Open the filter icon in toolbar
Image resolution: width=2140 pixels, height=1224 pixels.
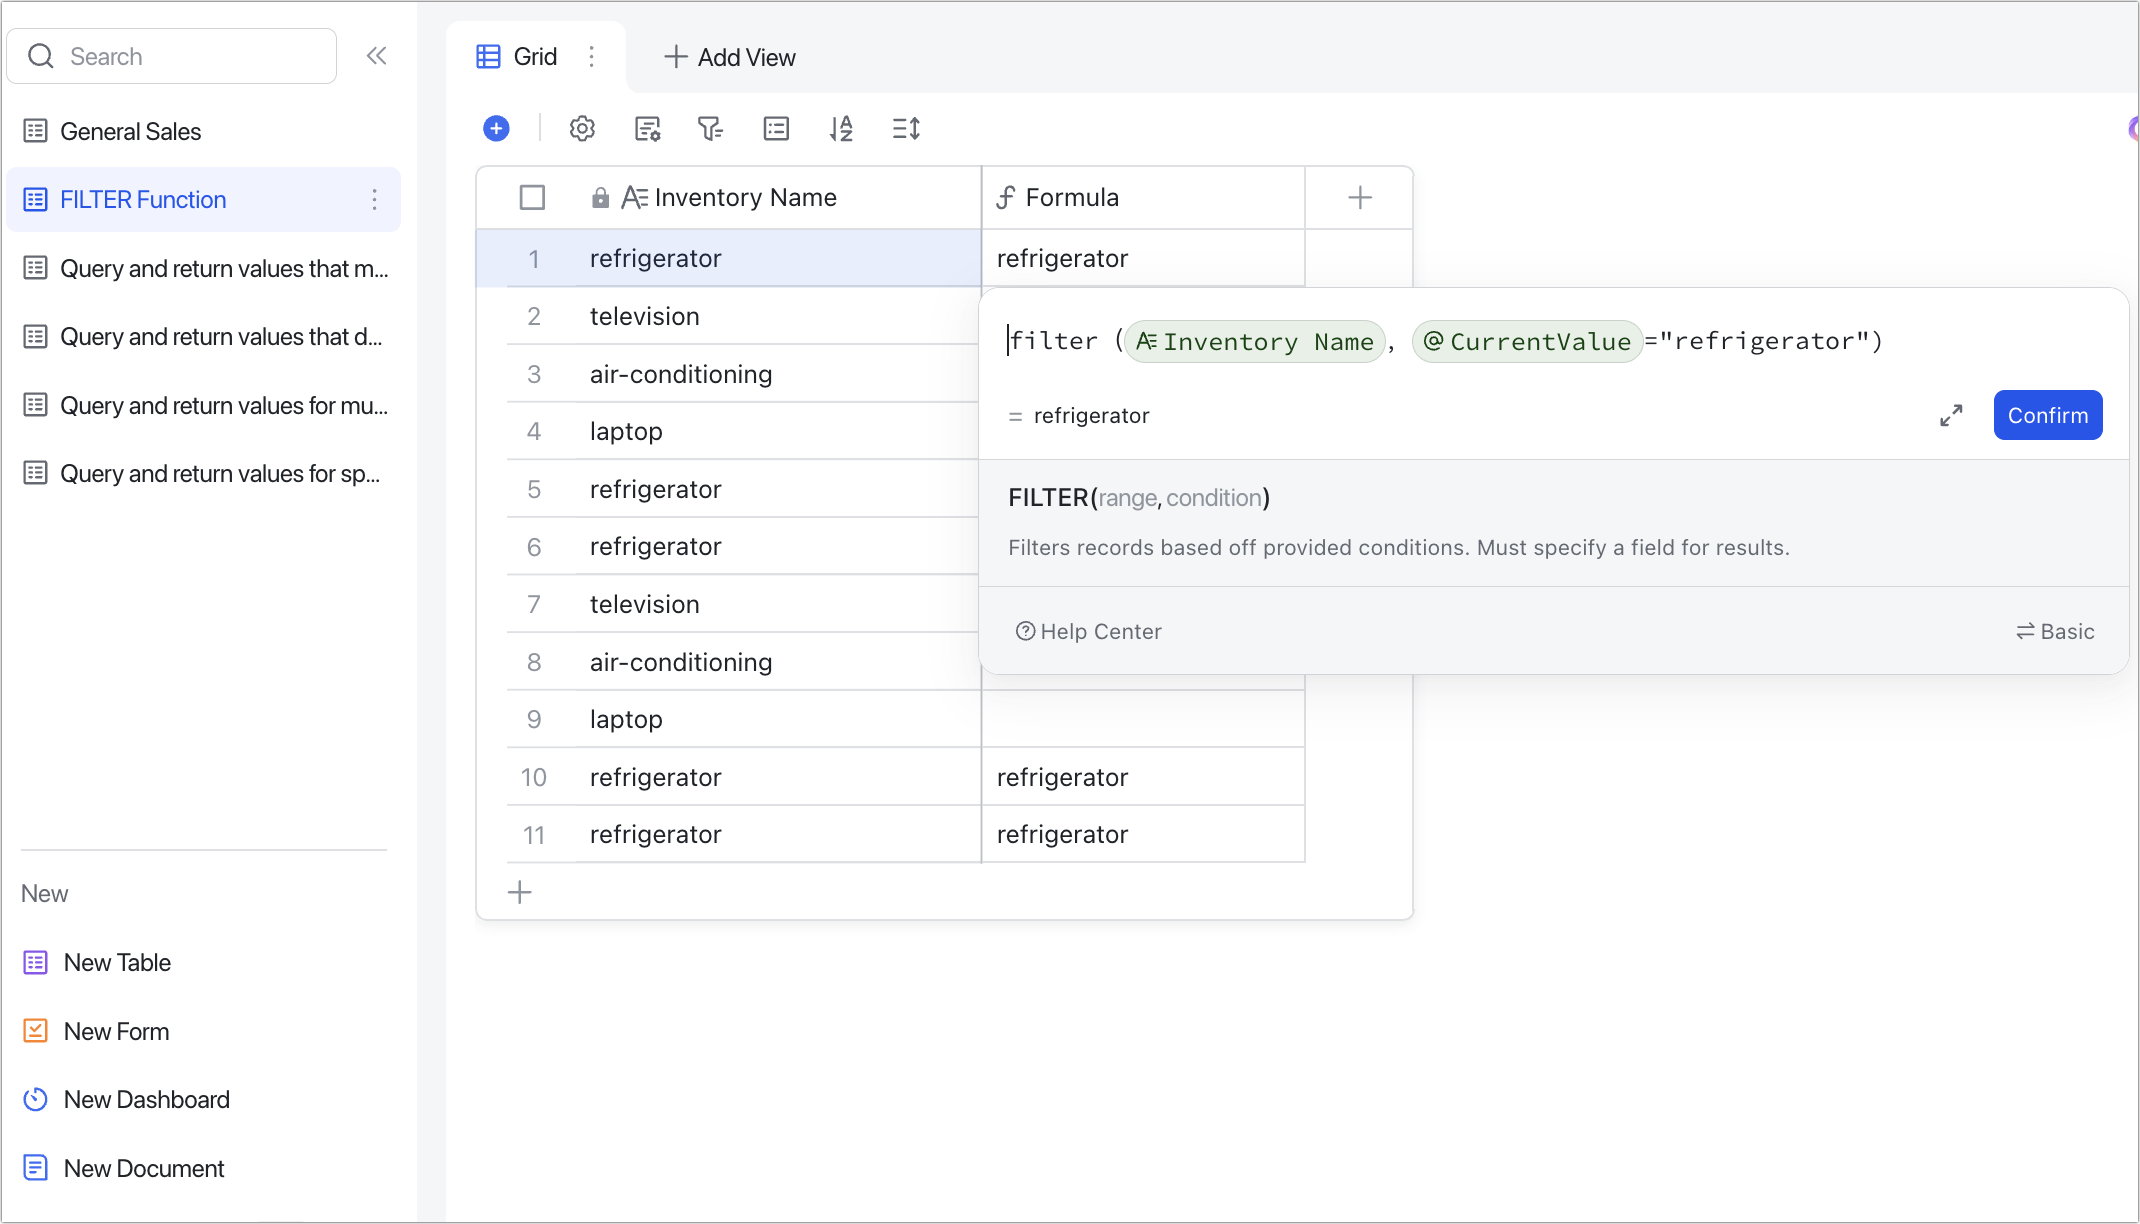coord(710,128)
